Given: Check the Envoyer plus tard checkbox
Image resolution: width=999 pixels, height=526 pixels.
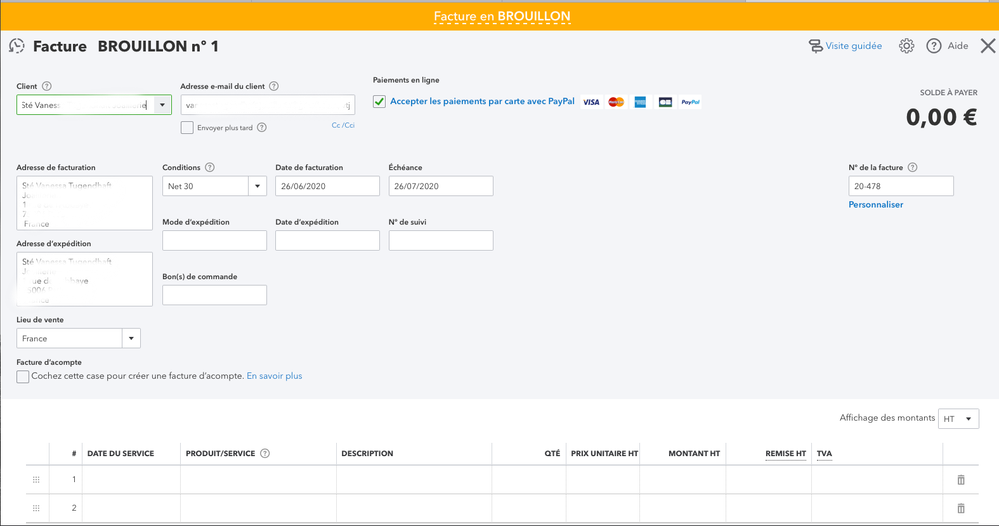Looking at the screenshot, I should pos(187,127).
